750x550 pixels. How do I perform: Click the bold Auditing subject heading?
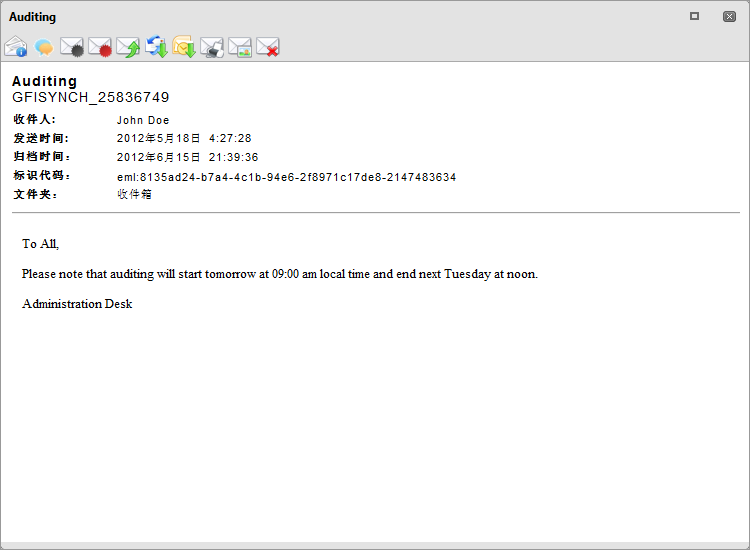44,81
